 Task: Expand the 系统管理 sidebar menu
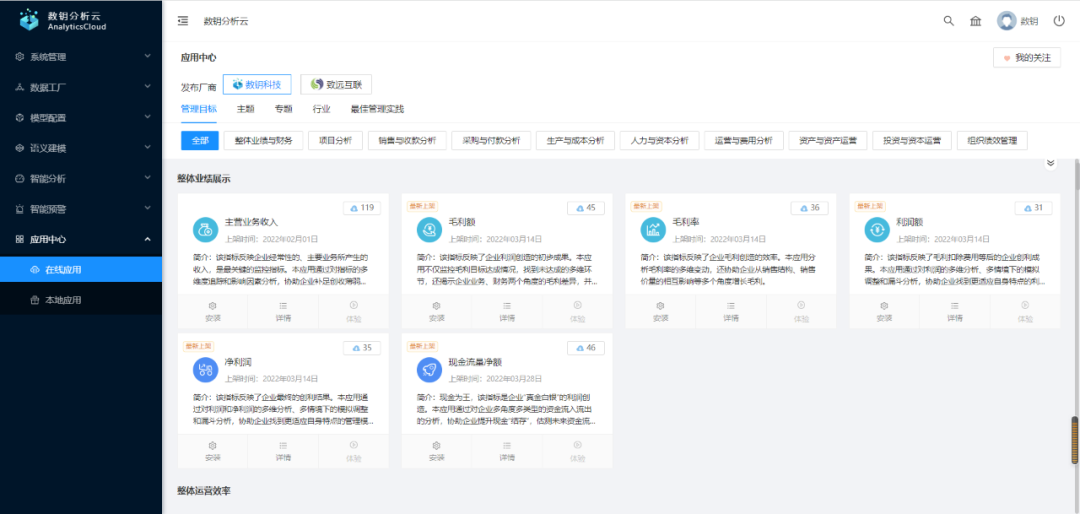click(80, 57)
